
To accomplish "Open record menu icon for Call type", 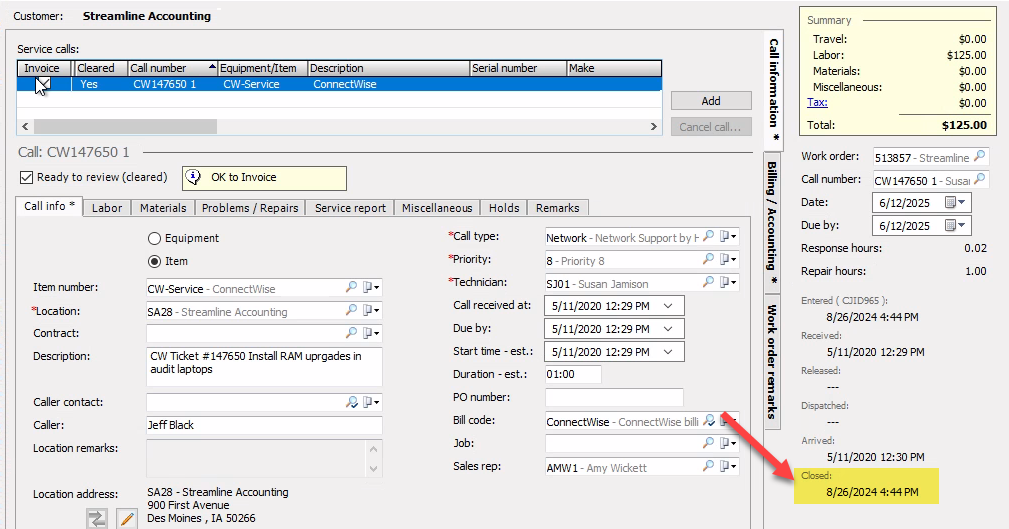I will pos(728,237).
